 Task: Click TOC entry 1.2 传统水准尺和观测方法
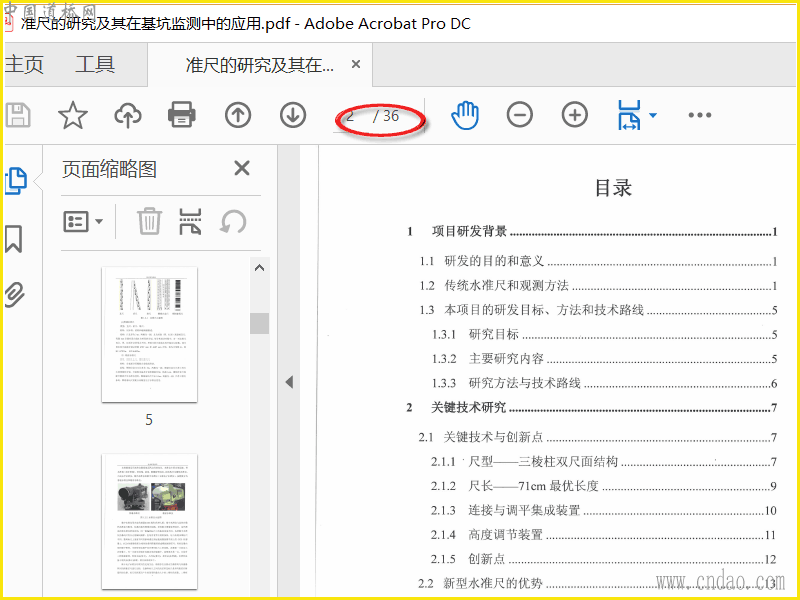pos(598,286)
